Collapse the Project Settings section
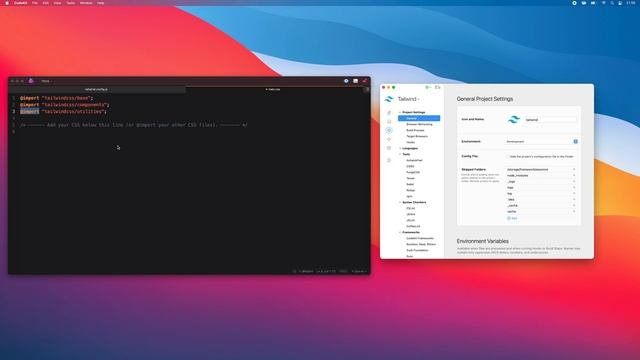The height and width of the screenshot is (360, 640). pos(400,112)
